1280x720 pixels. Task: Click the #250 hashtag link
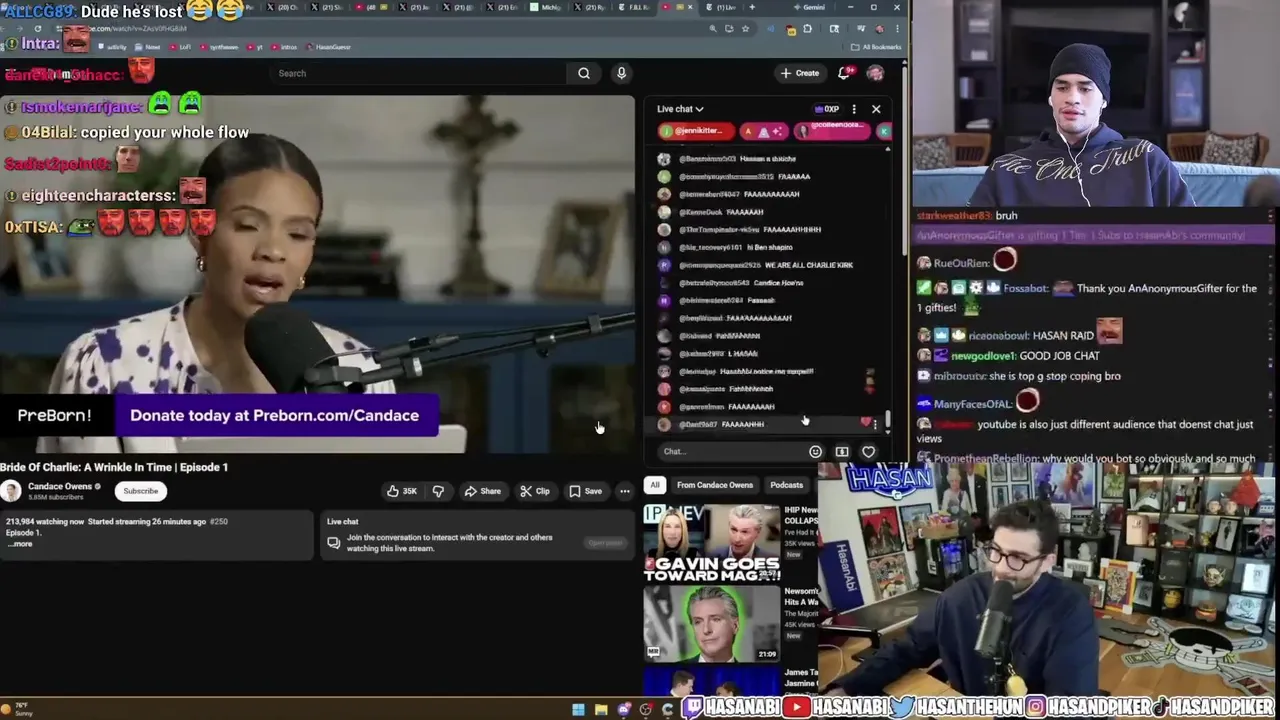[x=218, y=522]
